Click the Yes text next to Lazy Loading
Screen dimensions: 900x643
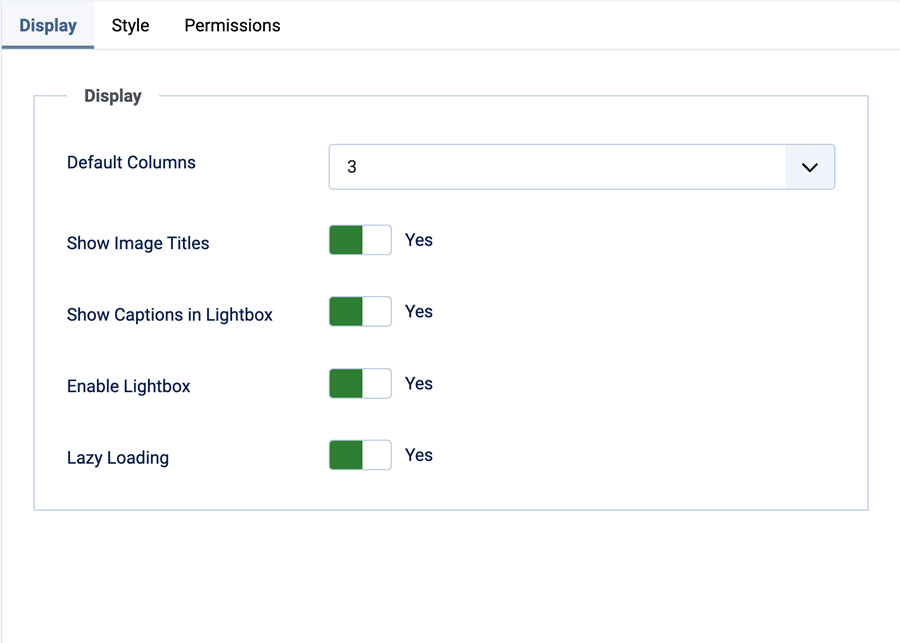pyautogui.click(x=418, y=455)
